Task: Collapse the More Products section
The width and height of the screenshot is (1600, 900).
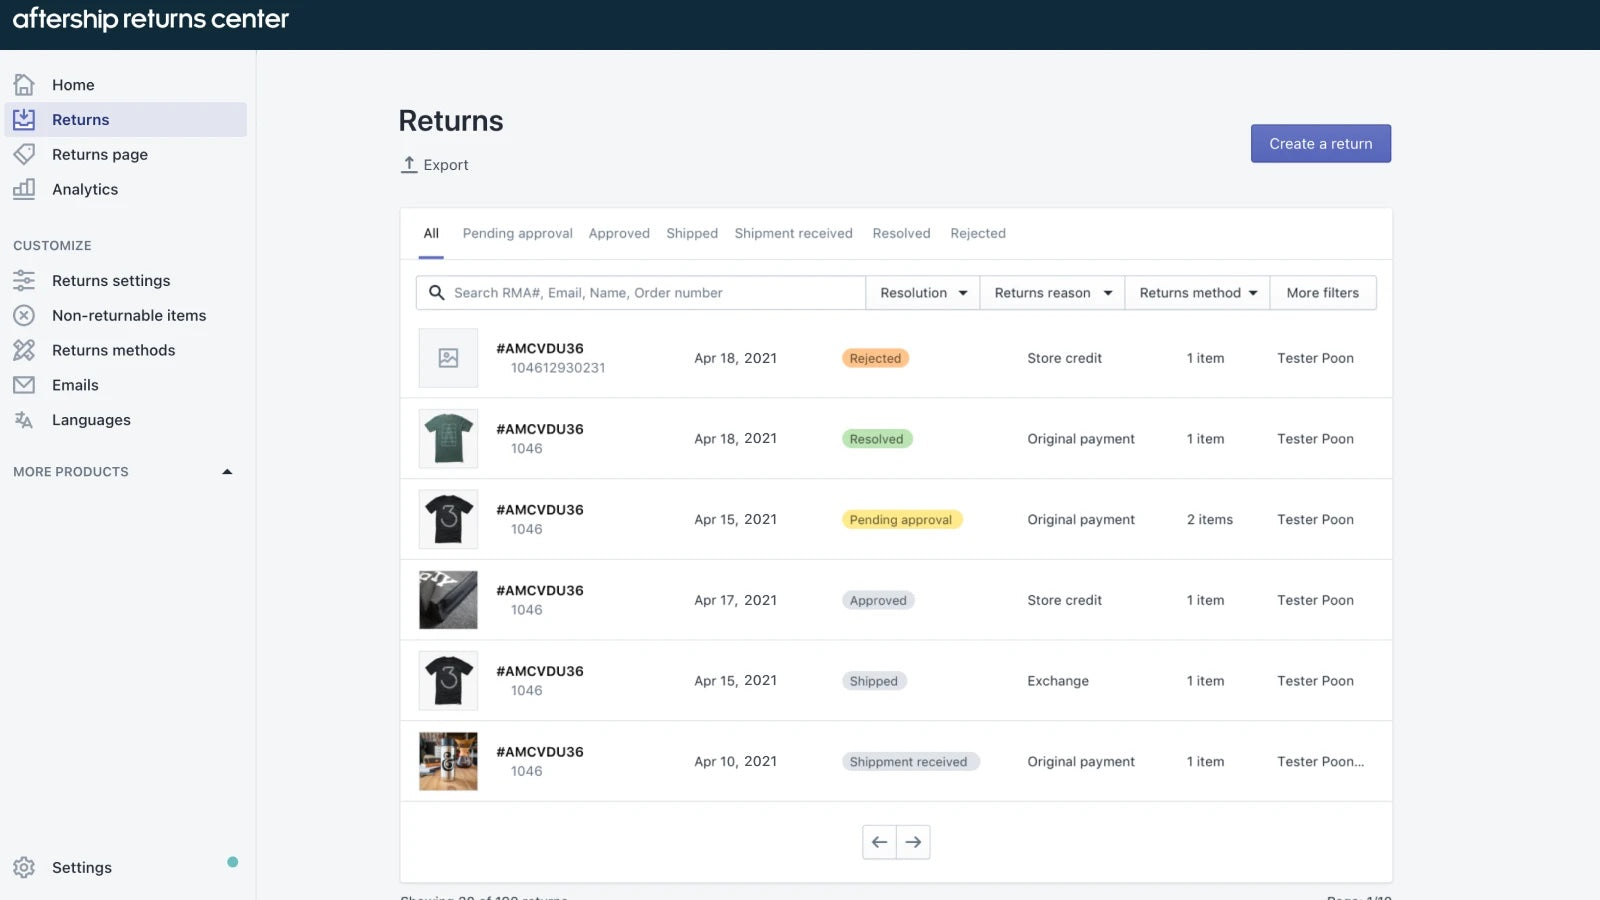Action: click(227, 472)
